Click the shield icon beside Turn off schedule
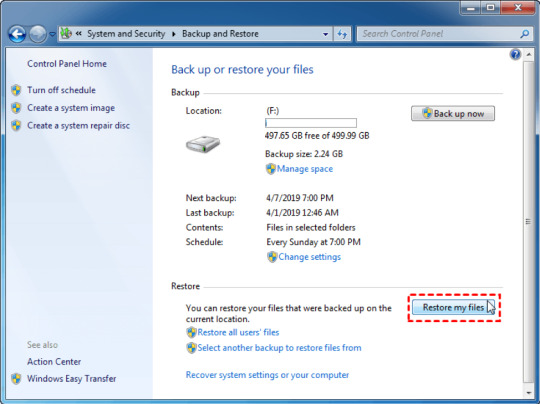This screenshot has width=540, height=404. click(x=16, y=90)
